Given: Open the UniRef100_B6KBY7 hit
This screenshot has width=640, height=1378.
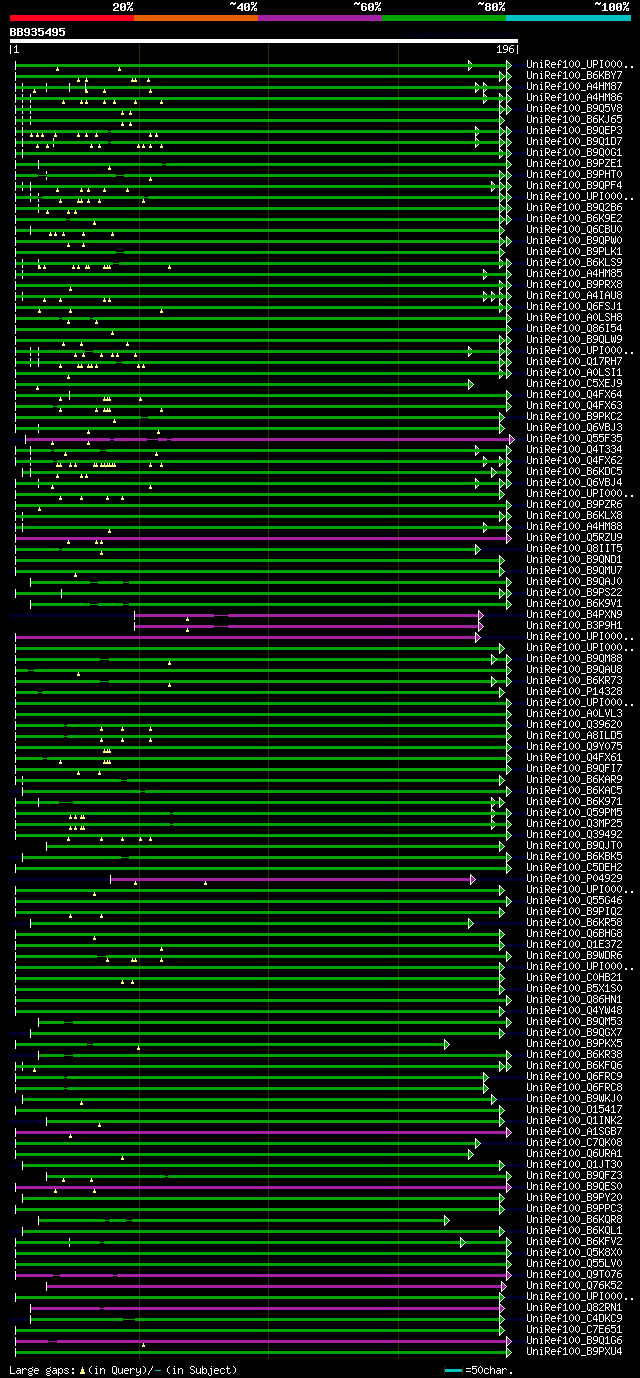Looking at the screenshot, I should pyautogui.click(x=574, y=75).
